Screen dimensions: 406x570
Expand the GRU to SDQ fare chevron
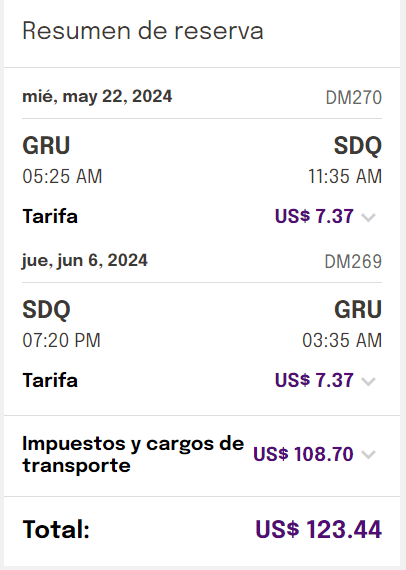click(368, 217)
